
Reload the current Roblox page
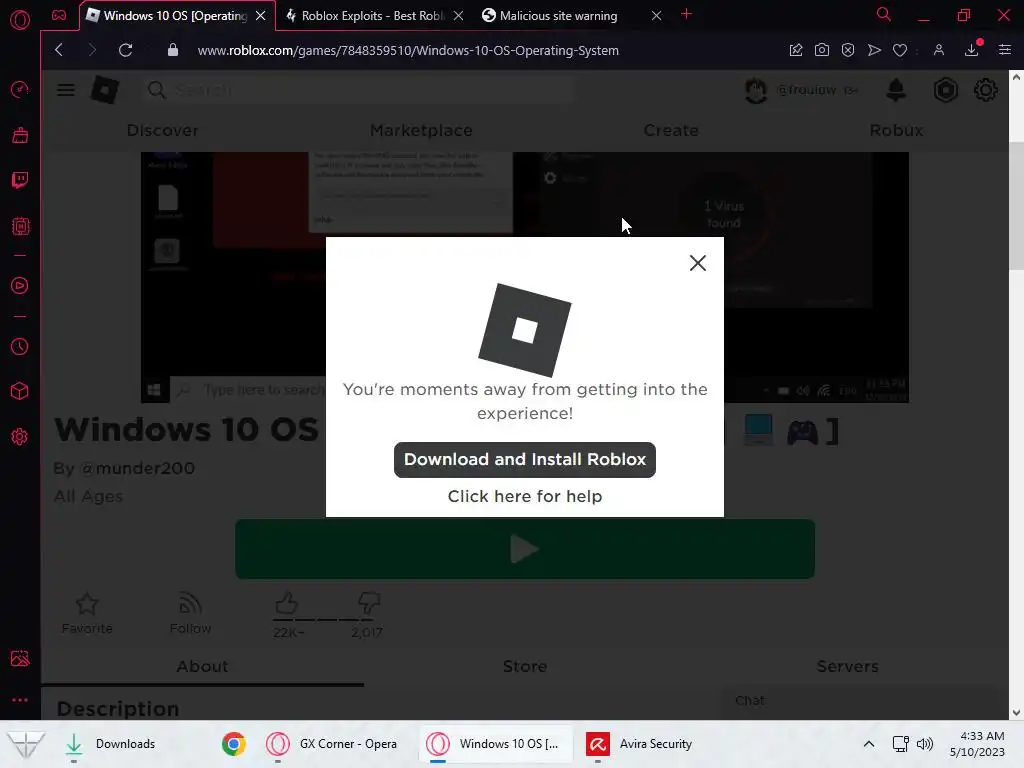click(125, 50)
